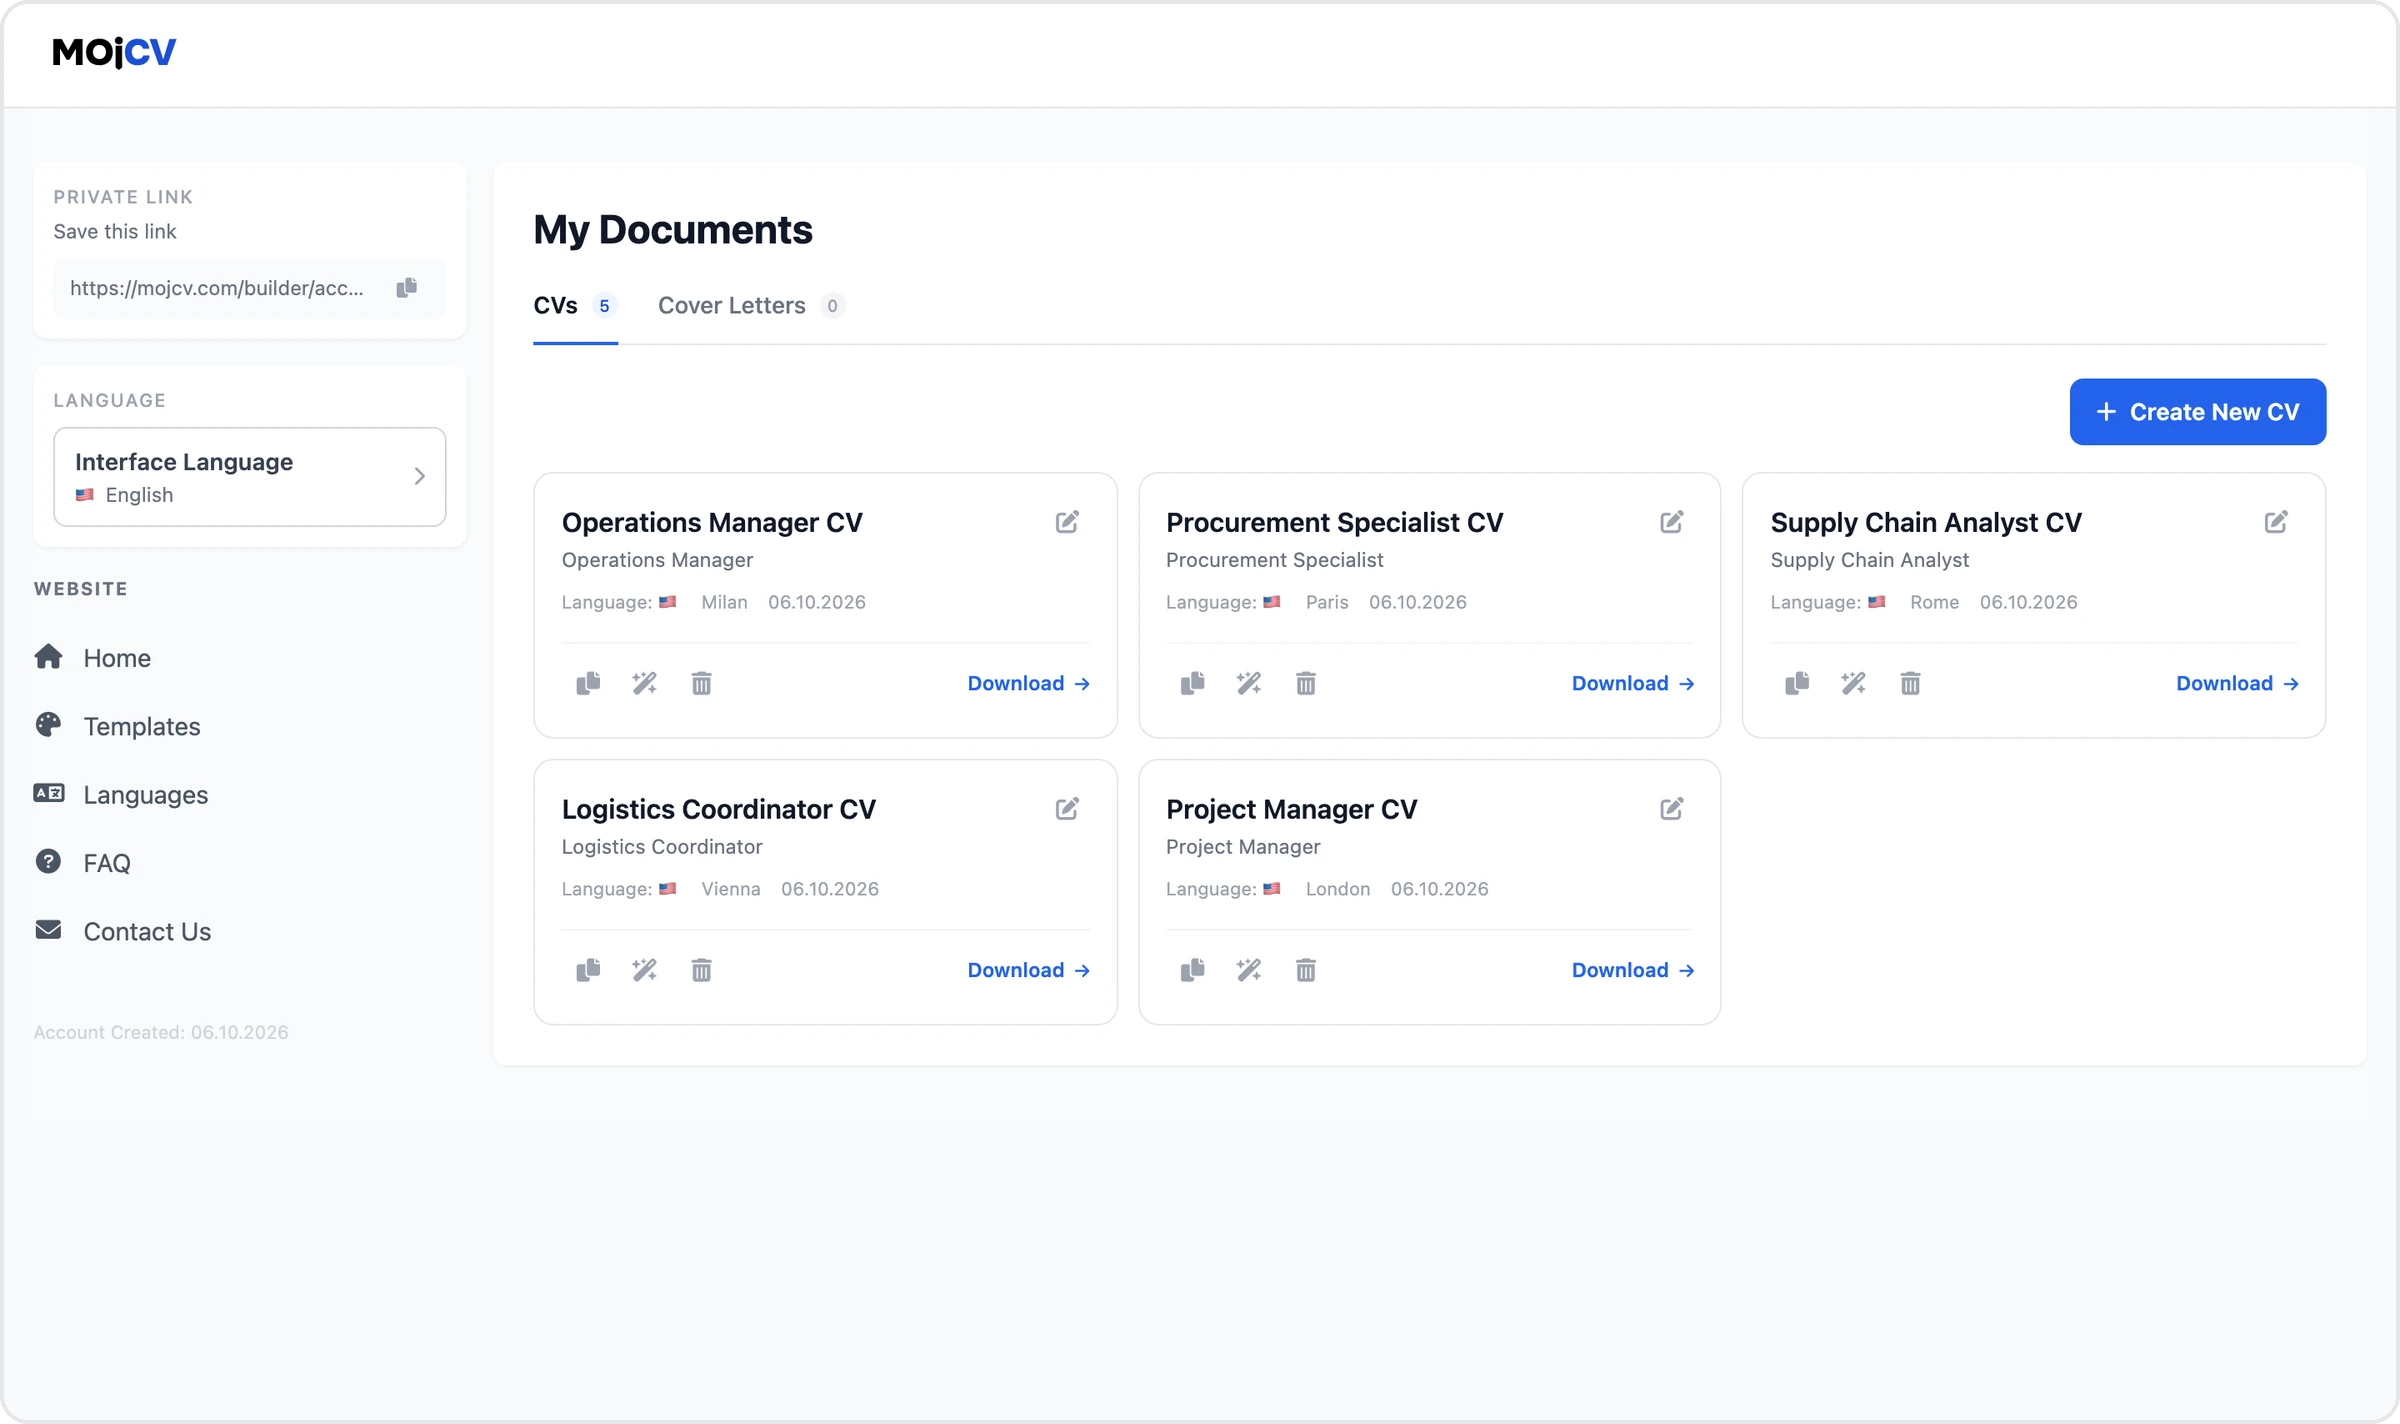Viewport: 2400px width, 1424px height.
Task: Delete the Supply Chain Analyst CV
Action: [1911, 683]
